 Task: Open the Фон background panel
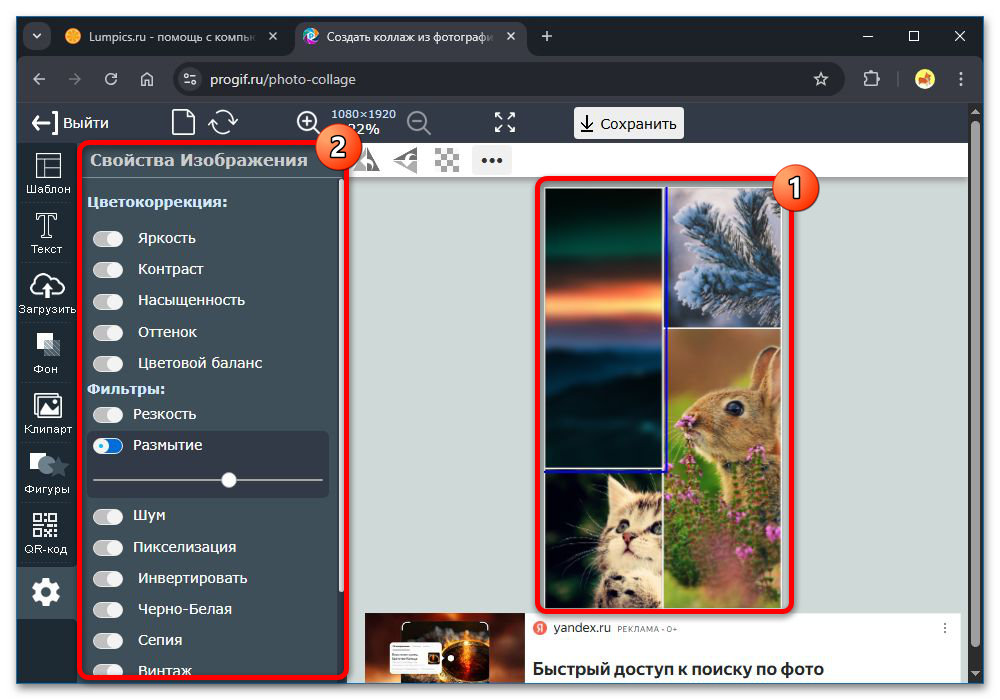tap(47, 353)
